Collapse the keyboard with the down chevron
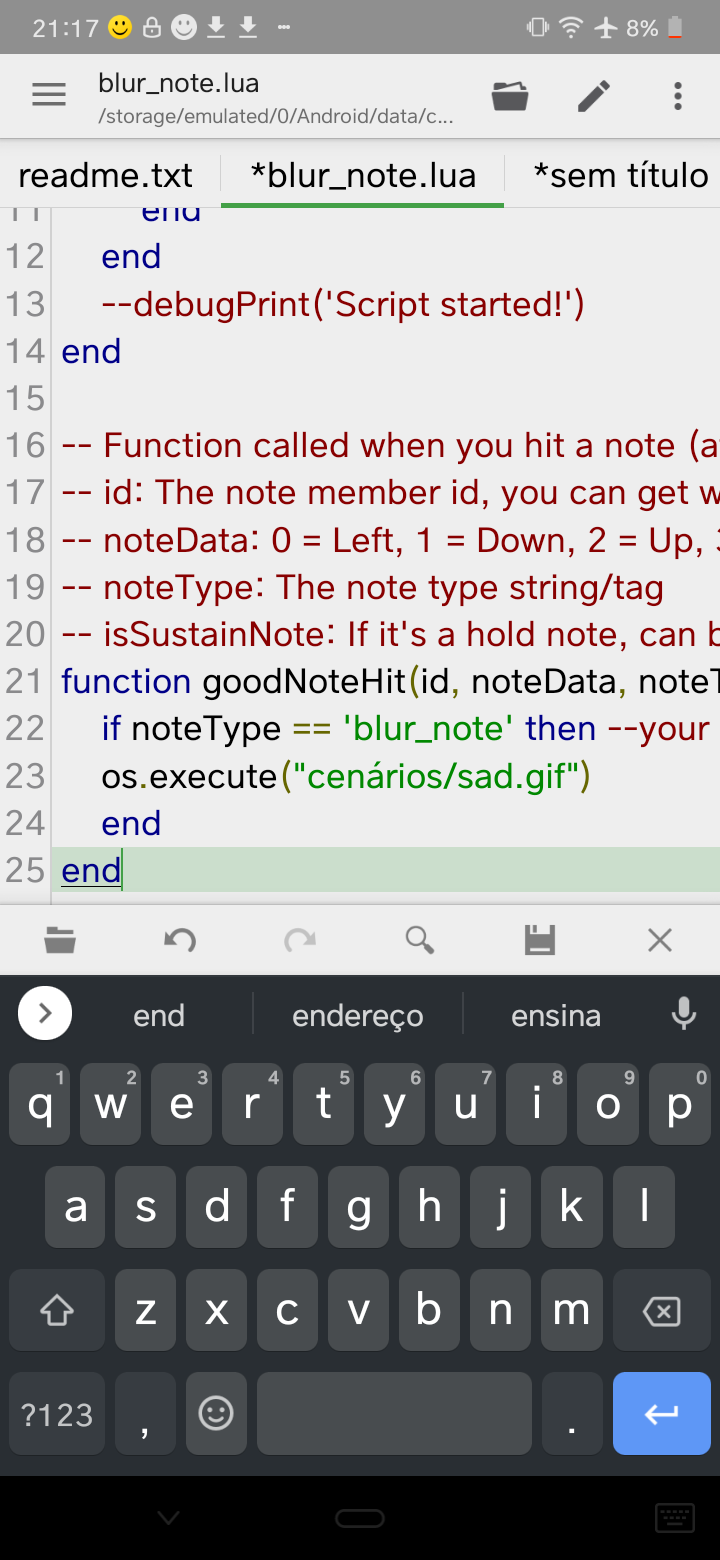The width and height of the screenshot is (720, 1560). tap(167, 1517)
